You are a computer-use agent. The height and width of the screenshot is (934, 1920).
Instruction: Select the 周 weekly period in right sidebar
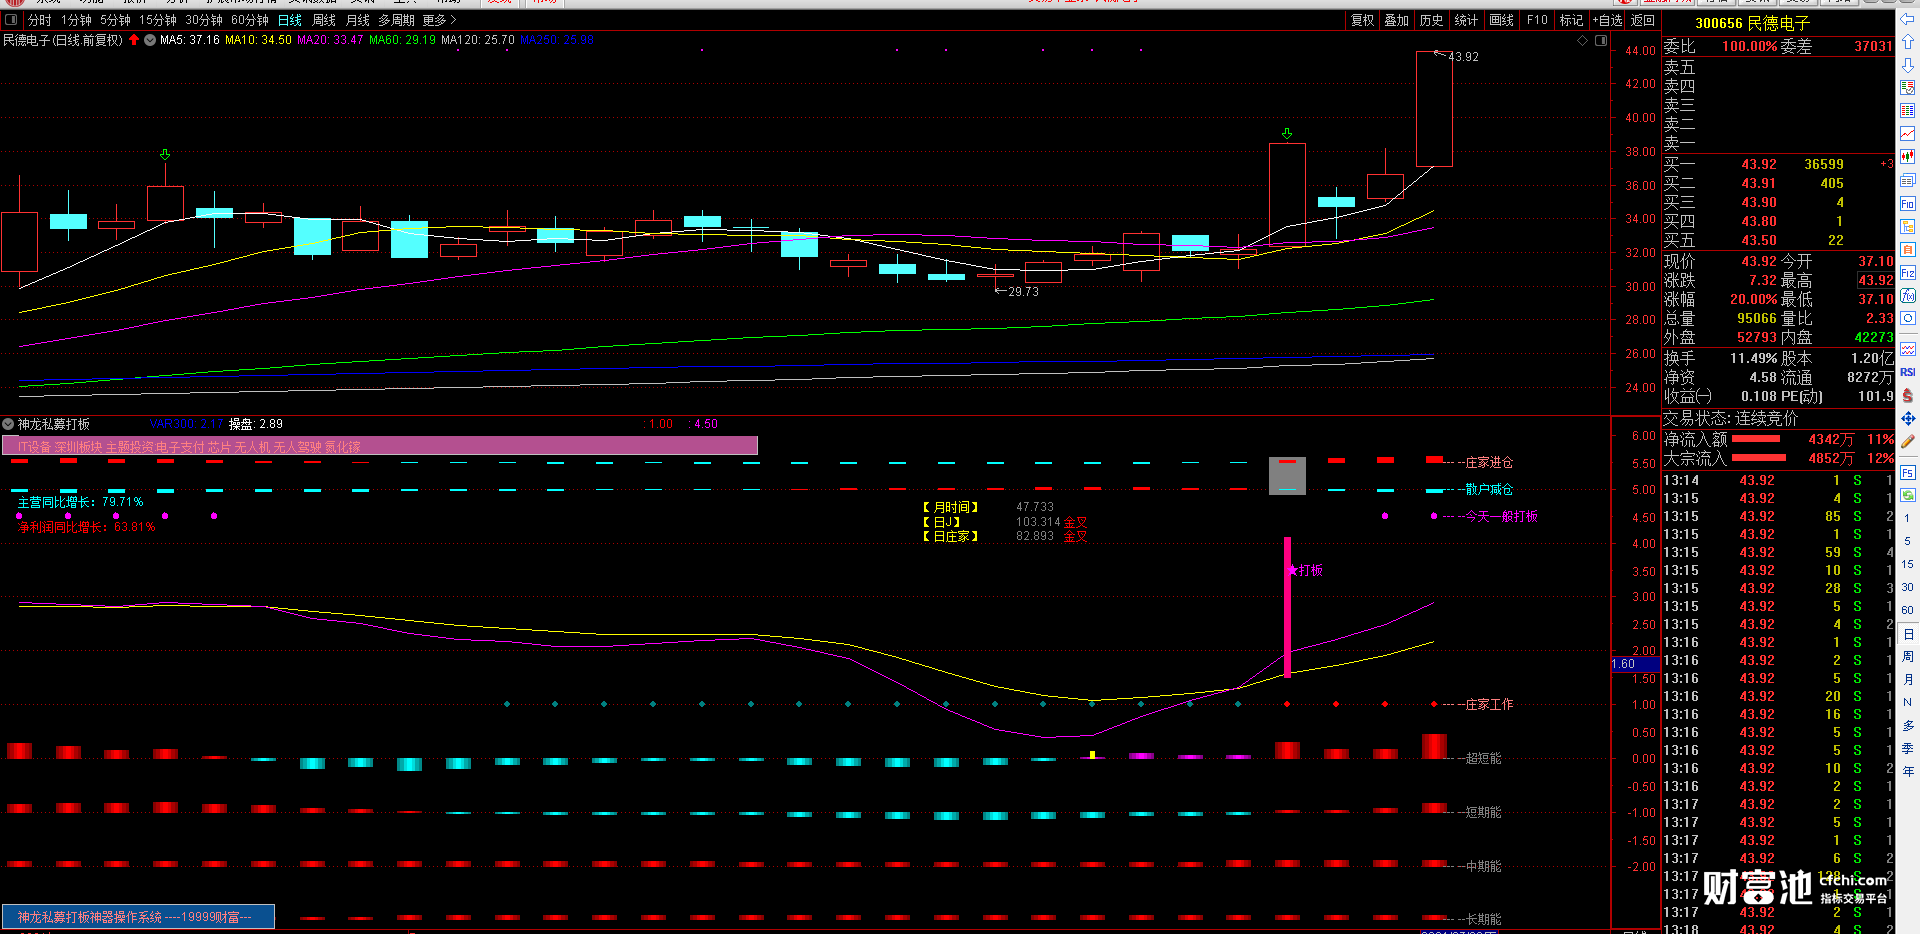point(1907,657)
